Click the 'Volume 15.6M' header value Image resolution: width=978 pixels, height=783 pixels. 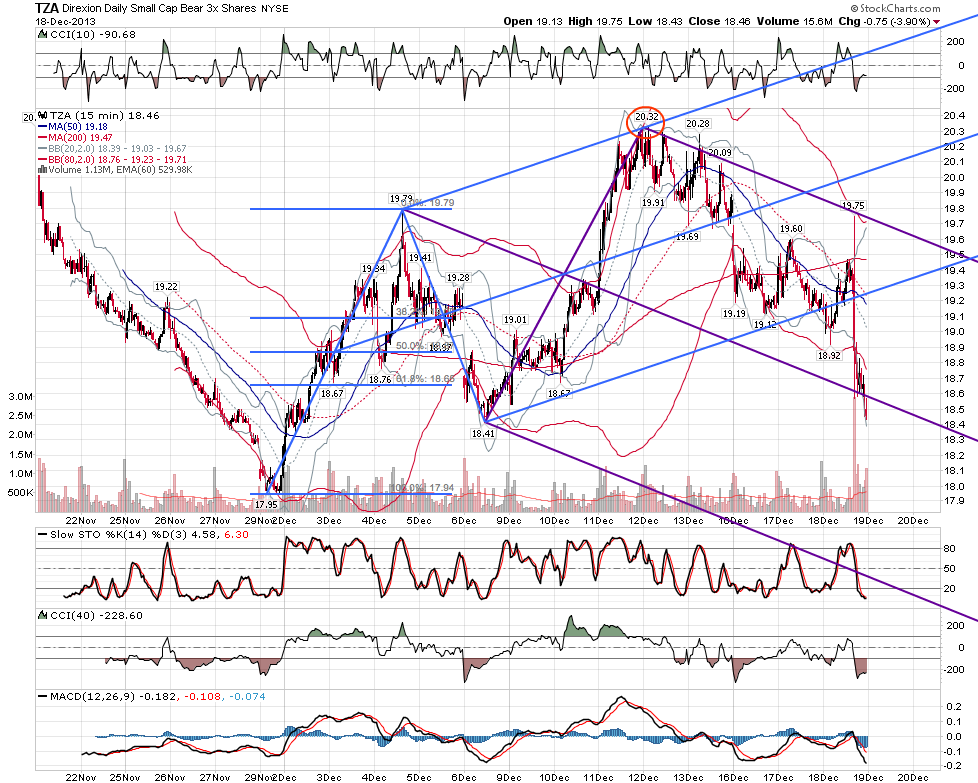pyautogui.click(x=795, y=21)
